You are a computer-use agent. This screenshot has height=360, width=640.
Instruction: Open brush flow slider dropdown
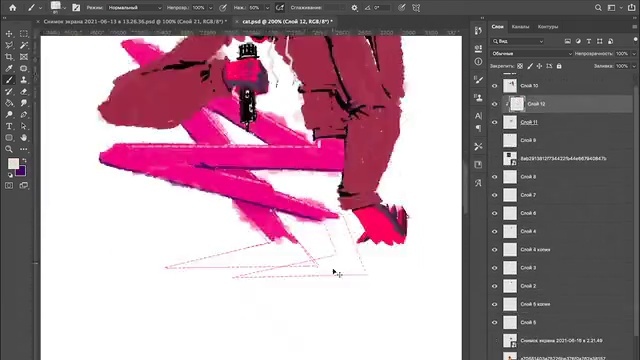click(x=267, y=8)
